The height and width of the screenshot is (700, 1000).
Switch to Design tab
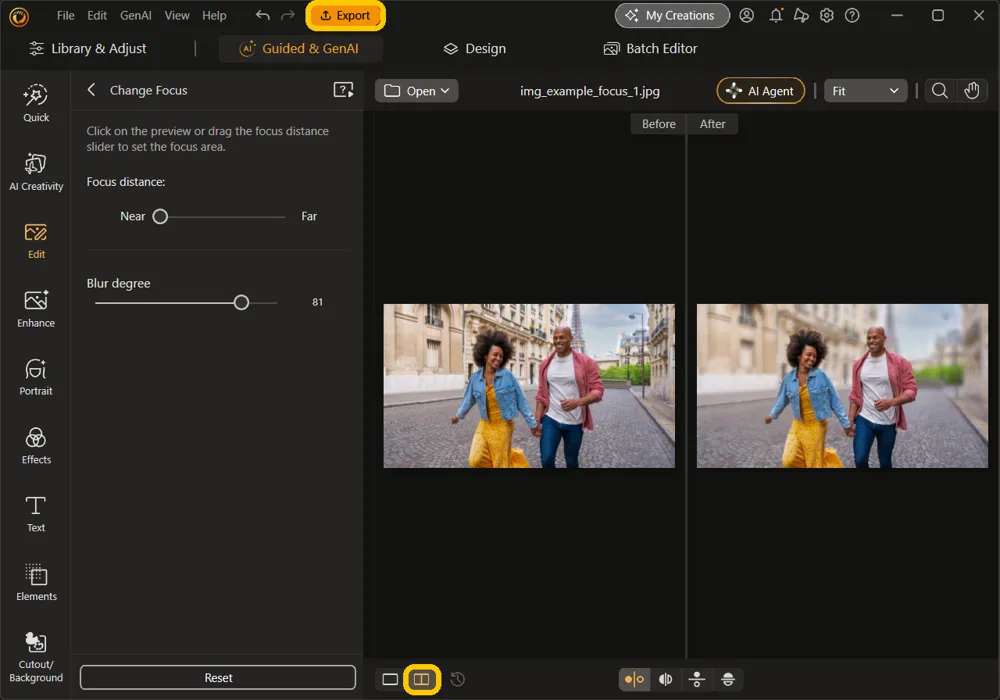[474, 48]
